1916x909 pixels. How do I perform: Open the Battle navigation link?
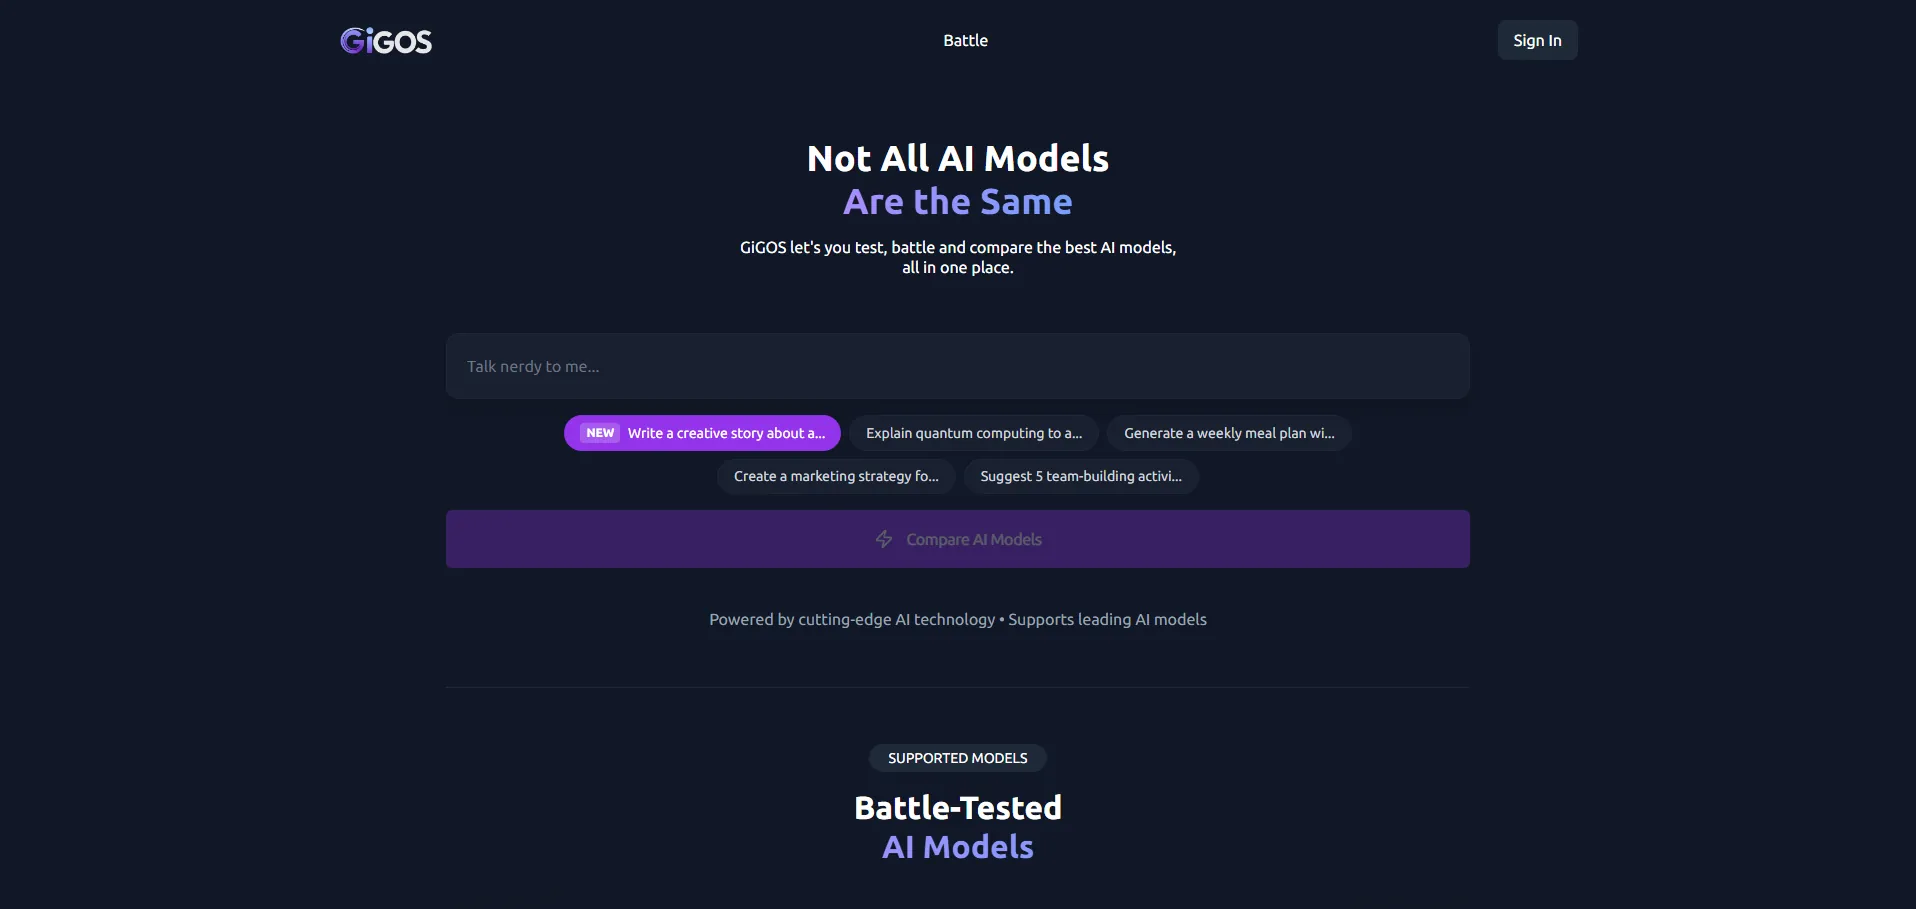tap(965, 40)
